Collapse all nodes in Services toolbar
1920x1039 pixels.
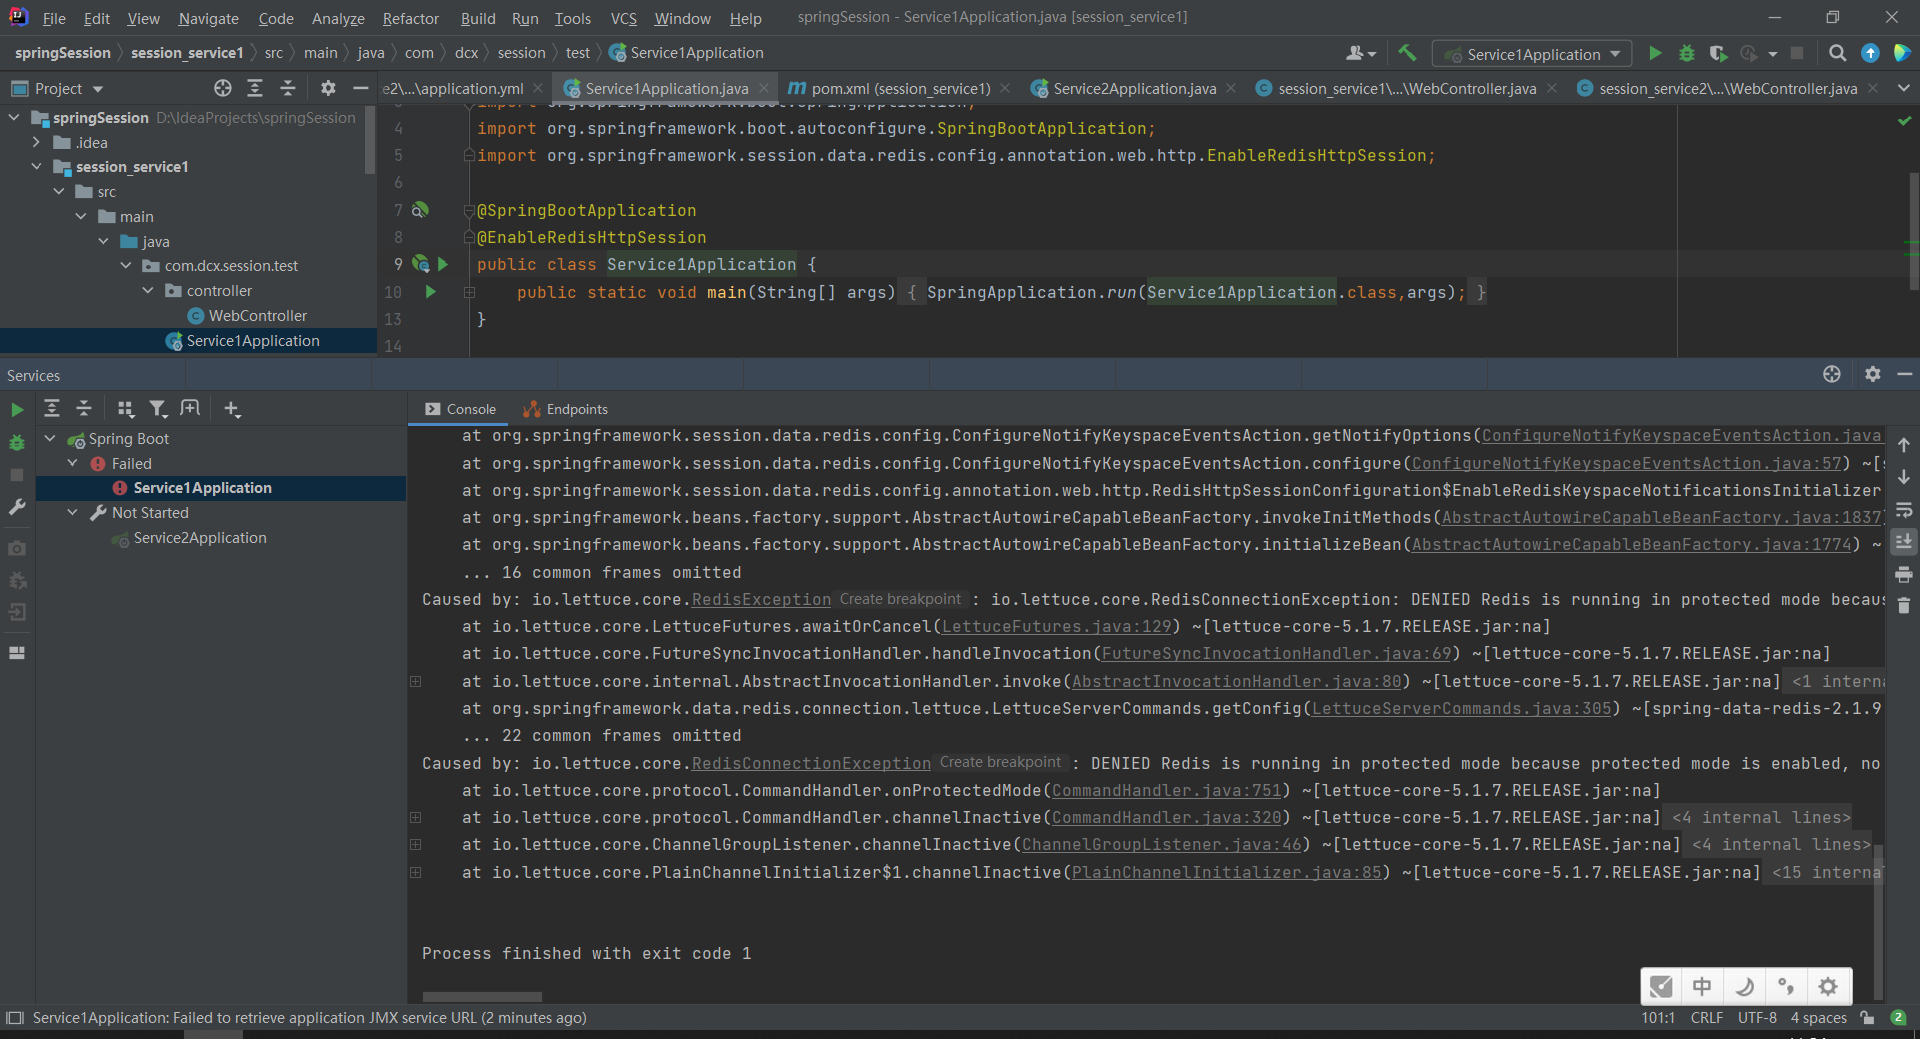(x=84, y=409)
